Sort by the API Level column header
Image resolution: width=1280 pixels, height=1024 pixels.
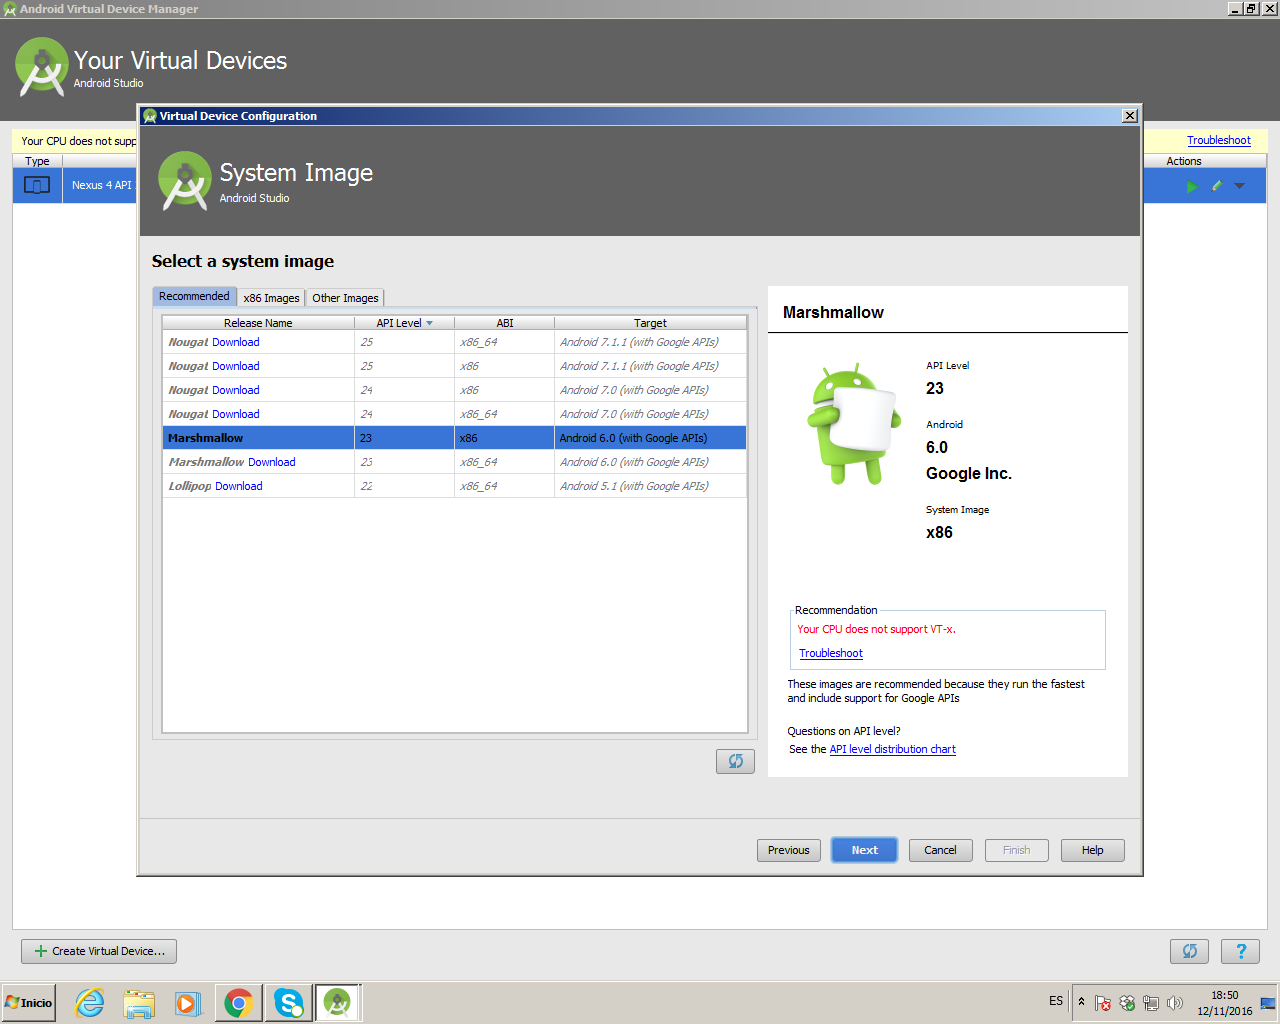click(404, 323)
